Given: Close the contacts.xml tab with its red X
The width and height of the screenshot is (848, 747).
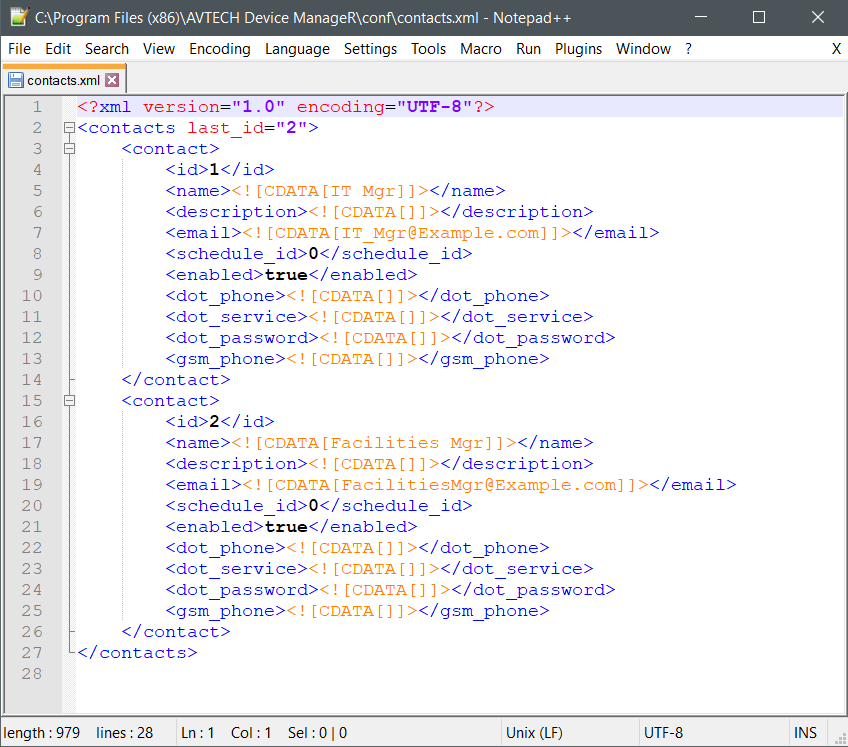Looking at the screenshot, I should [112, 80].
